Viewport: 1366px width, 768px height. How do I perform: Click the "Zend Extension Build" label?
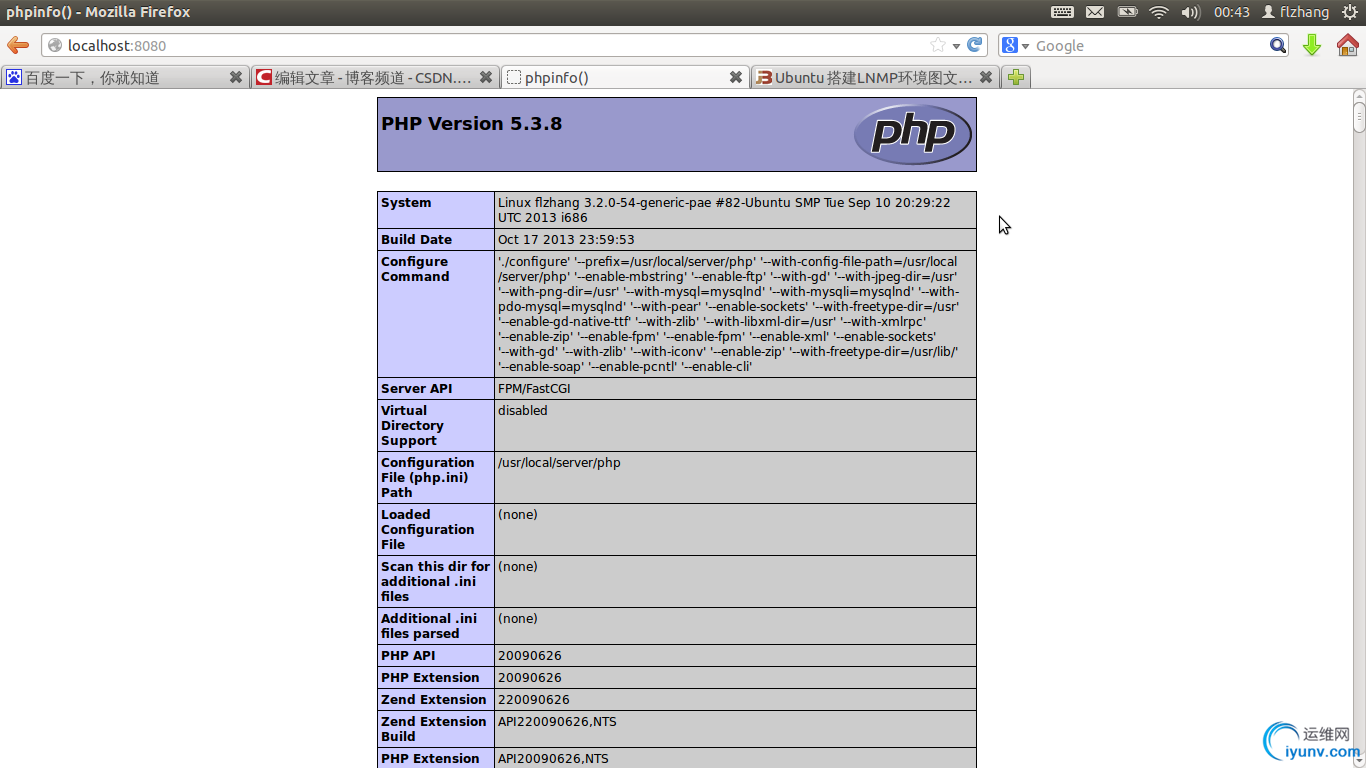[434, 729]
